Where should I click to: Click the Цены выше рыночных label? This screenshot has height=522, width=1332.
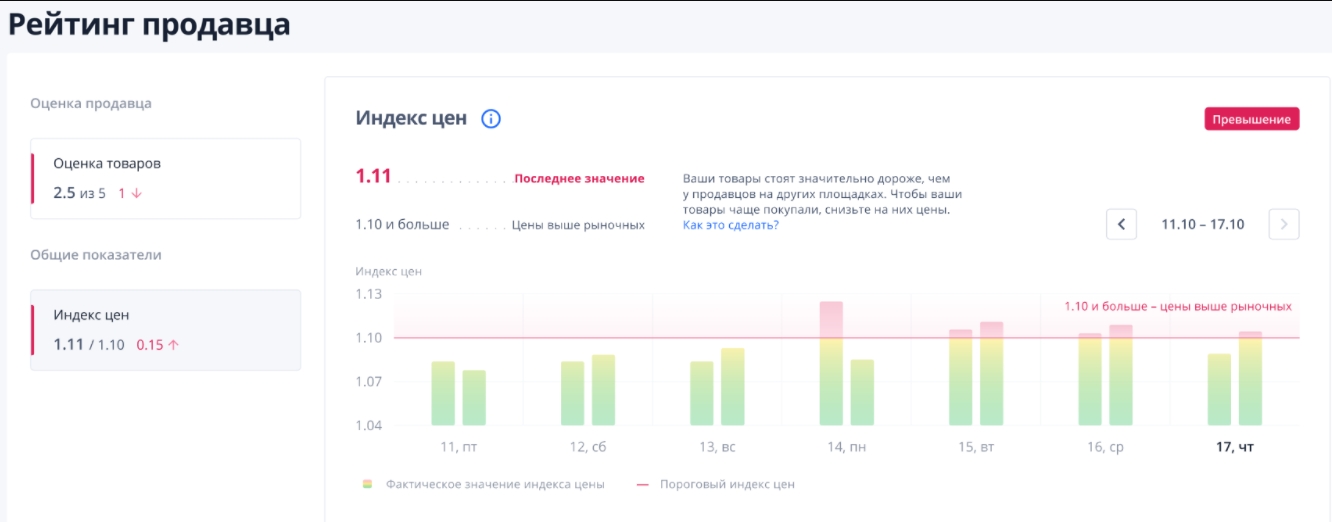pos(578,225)
